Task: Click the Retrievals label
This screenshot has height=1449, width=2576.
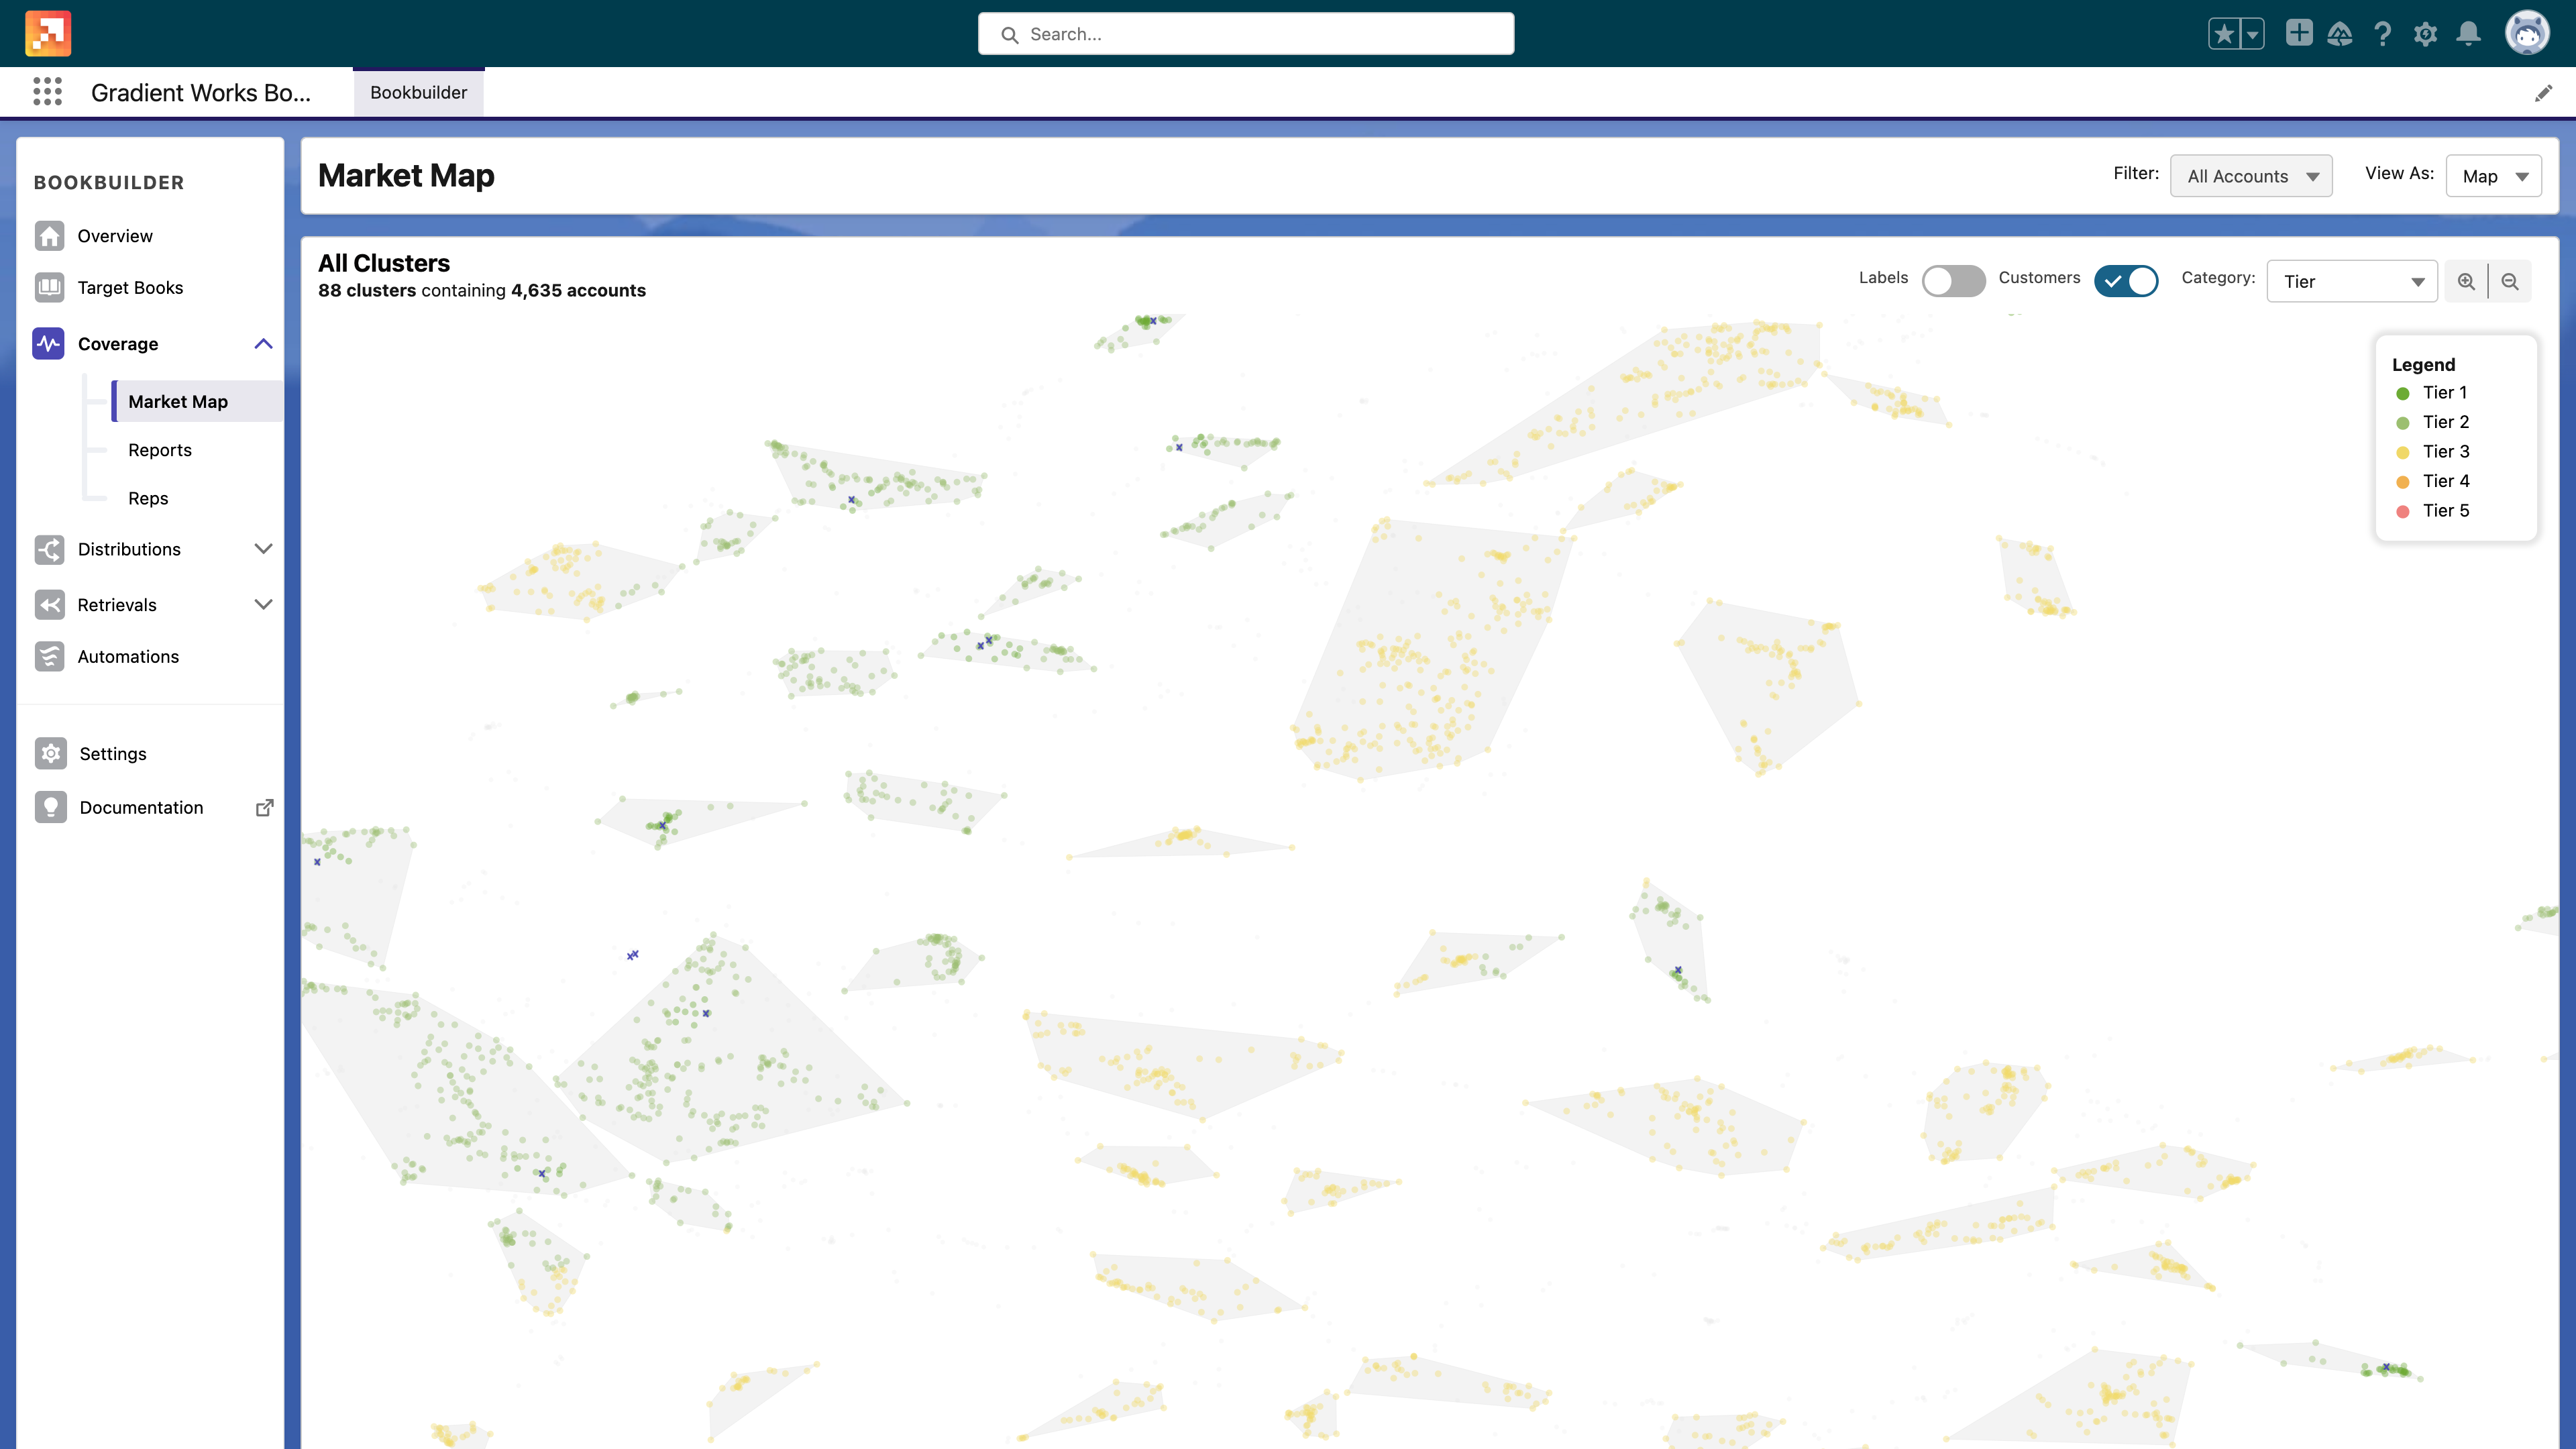Action: pos(117,605)
